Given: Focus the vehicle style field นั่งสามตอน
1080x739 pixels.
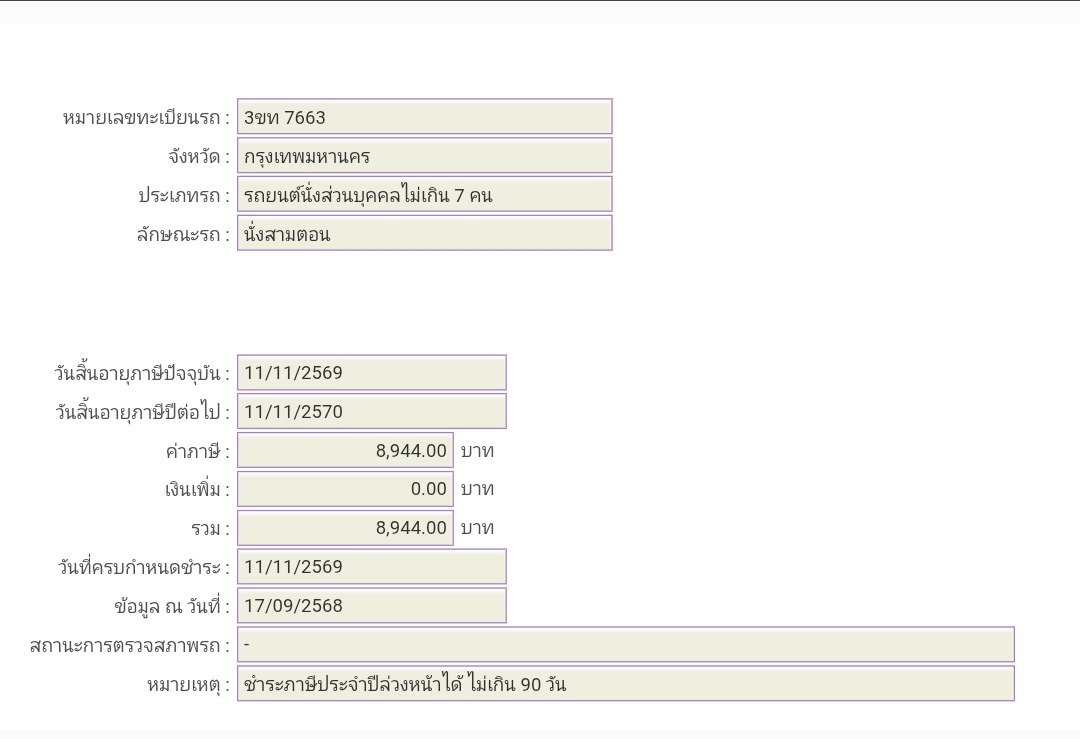Looking at the screenshot, I should tap(424, 233).
